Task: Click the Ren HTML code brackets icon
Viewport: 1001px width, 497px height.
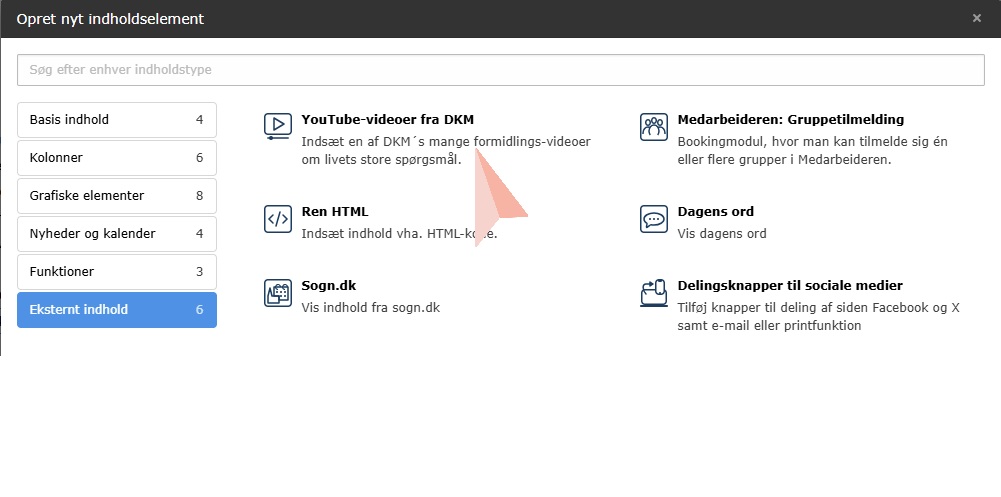Action: click(277, 219)
